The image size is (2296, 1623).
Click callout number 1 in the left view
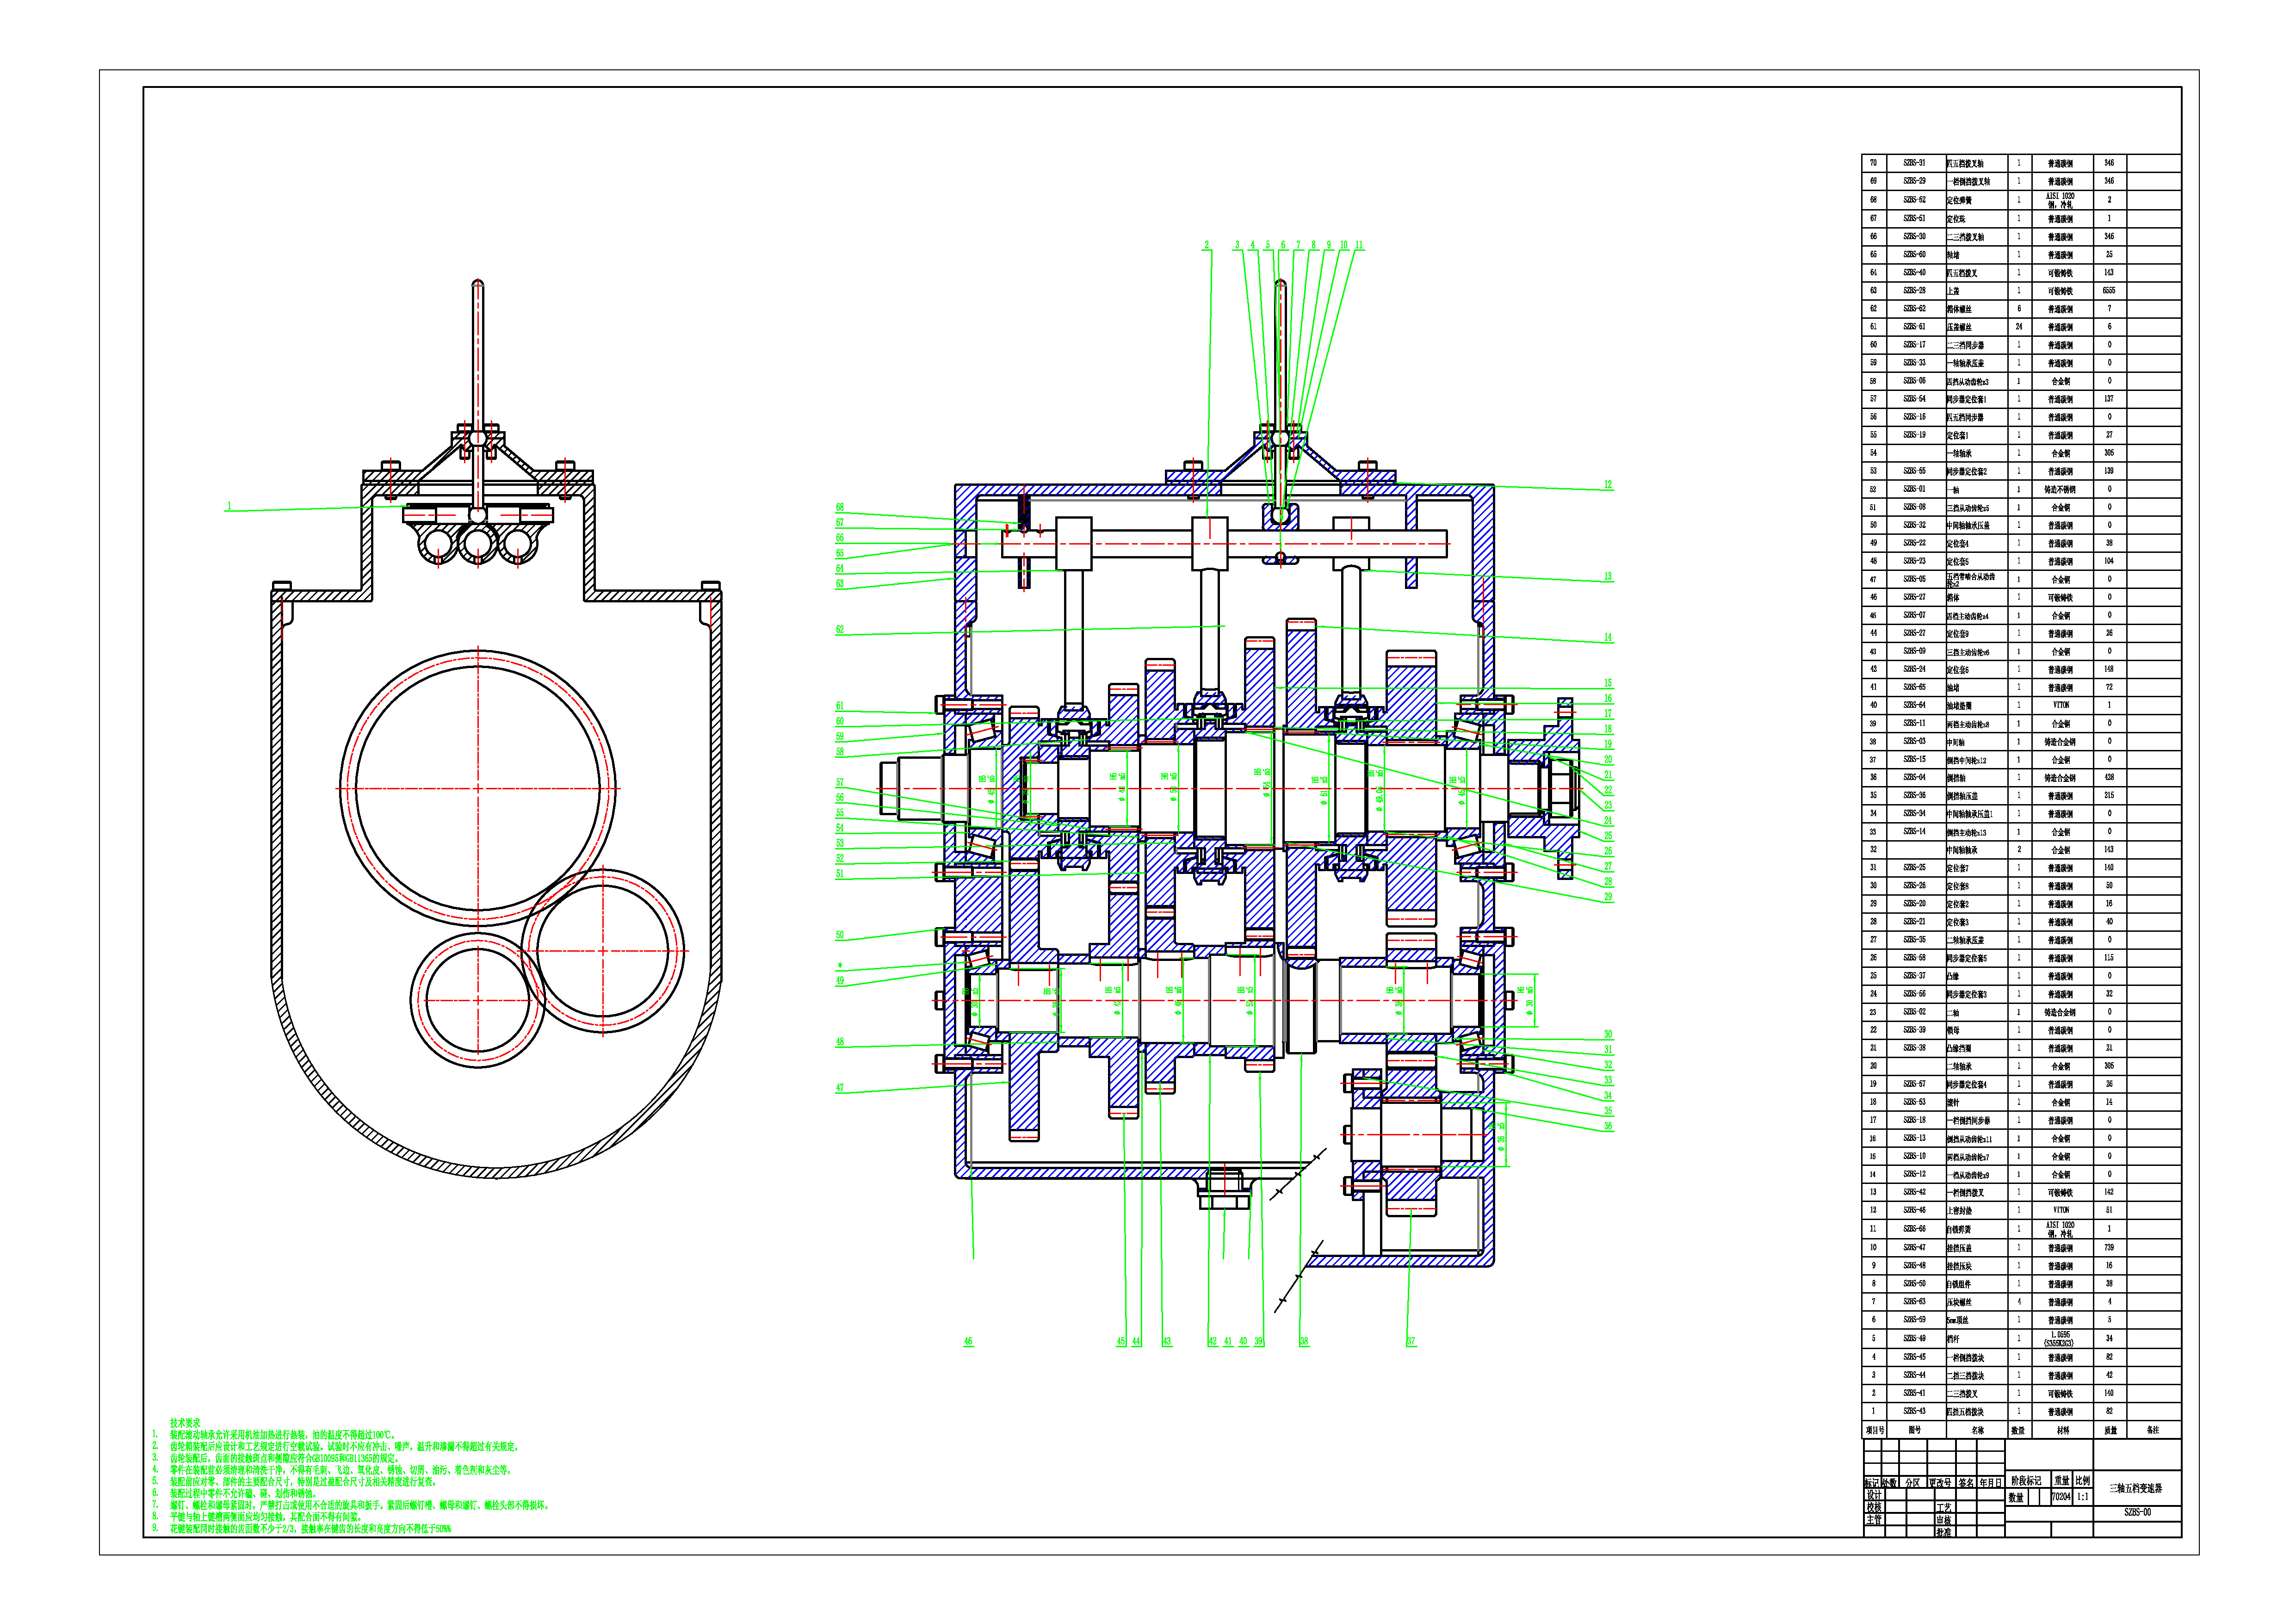point(229,506)
